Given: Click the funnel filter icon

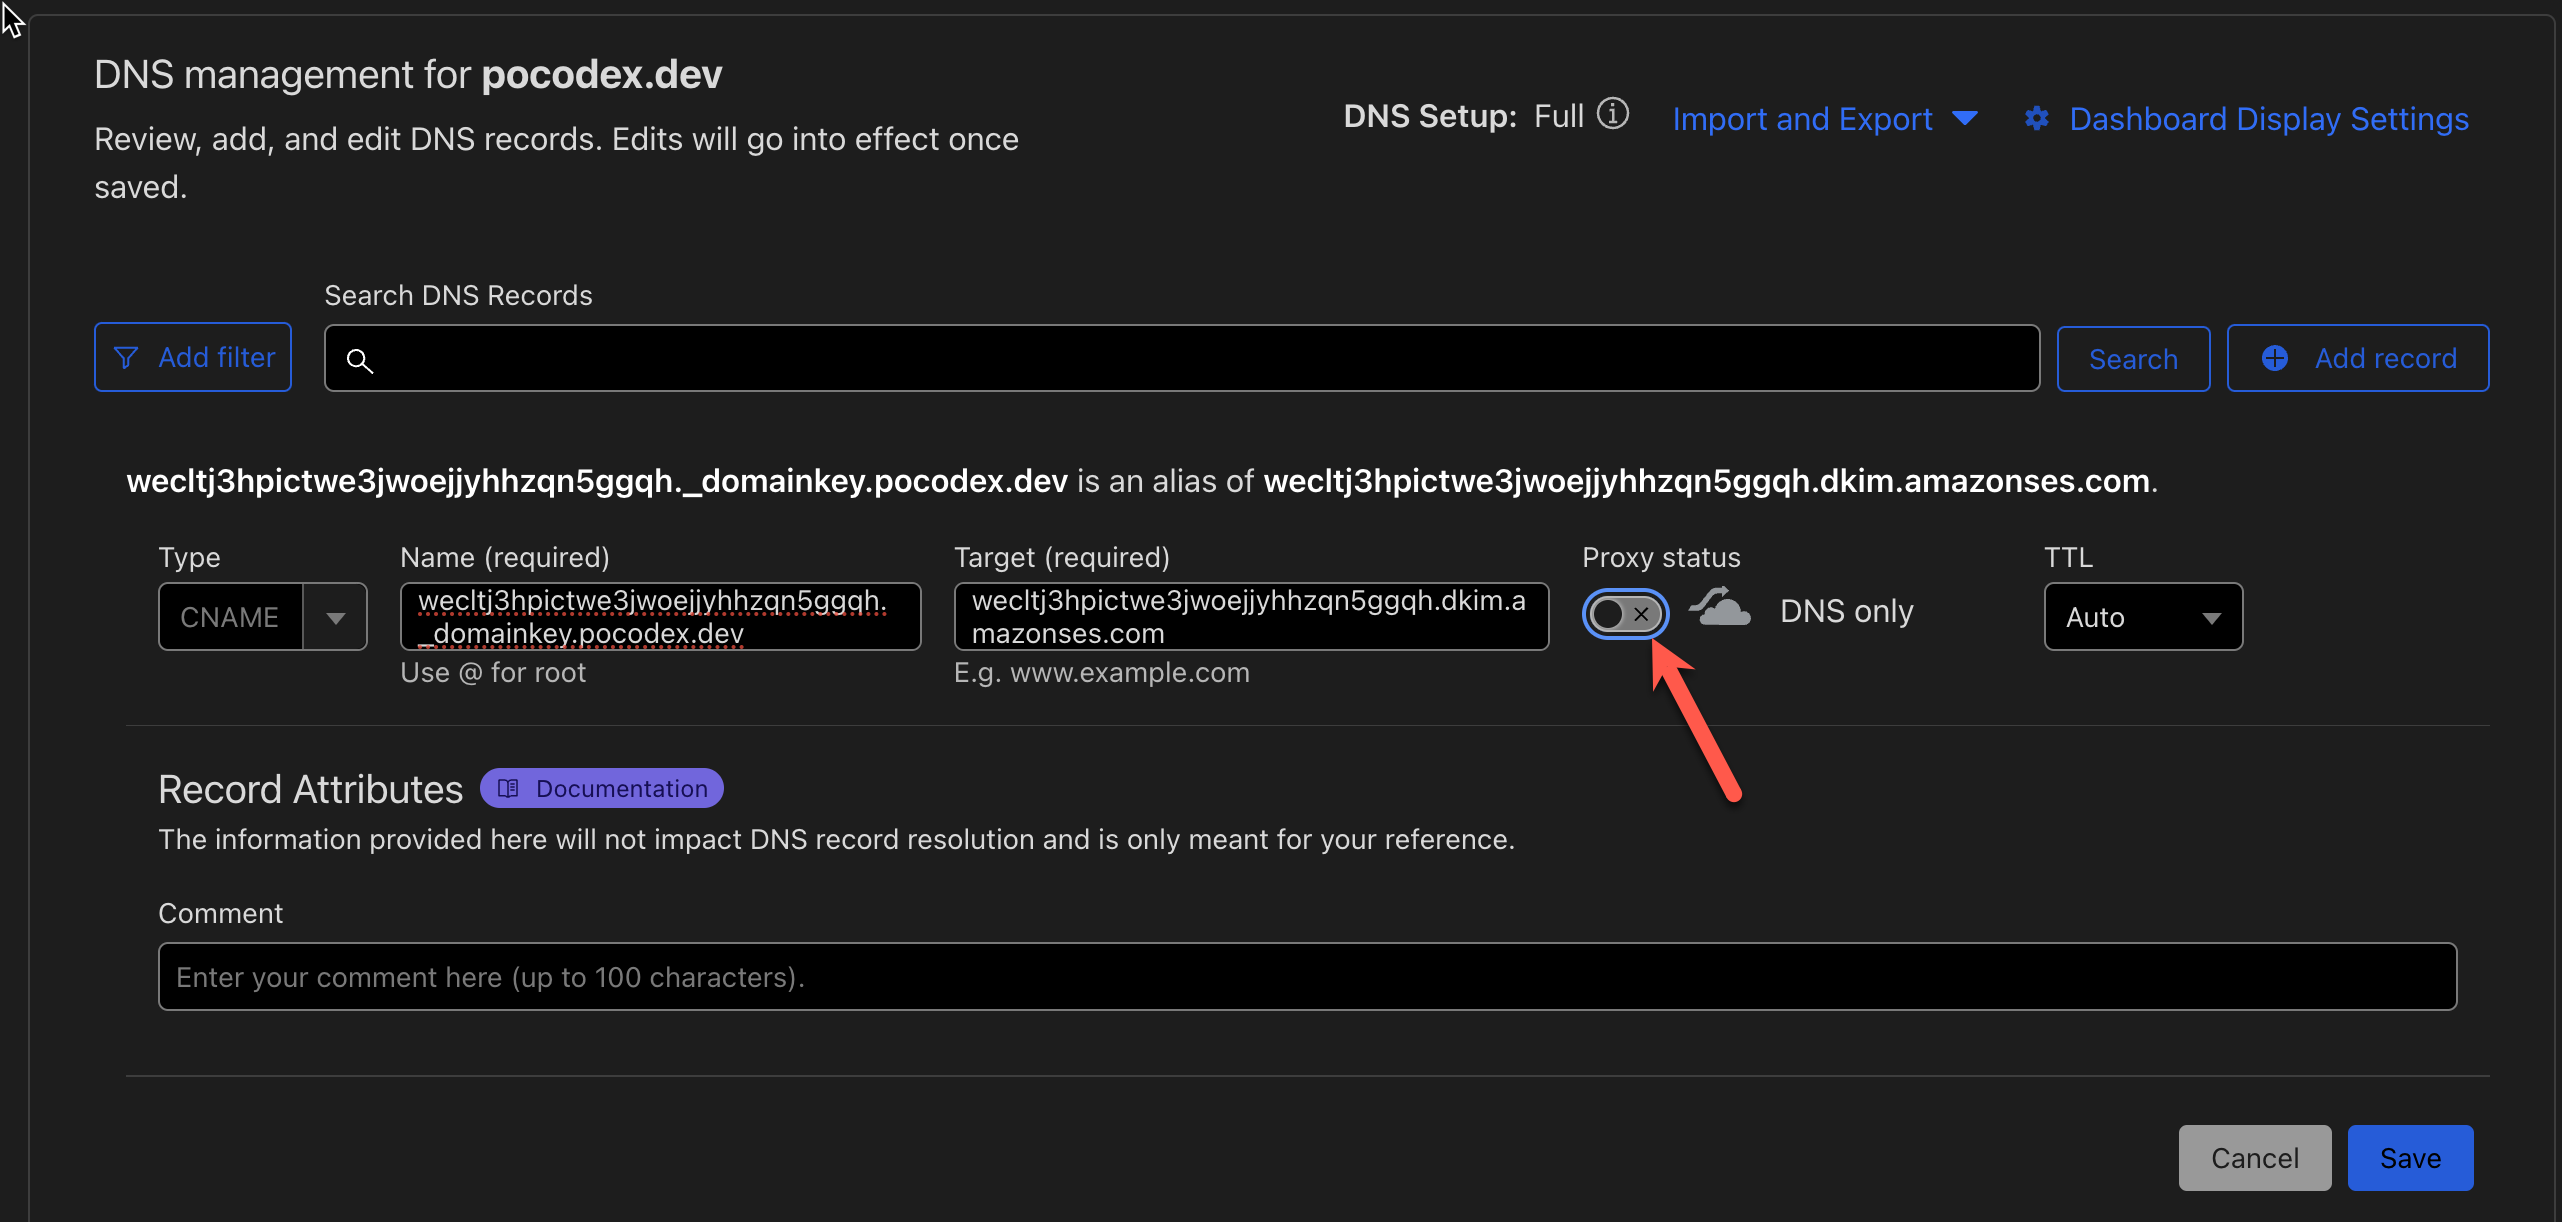Looking at the screenshot, I should (x=126, y=357).
